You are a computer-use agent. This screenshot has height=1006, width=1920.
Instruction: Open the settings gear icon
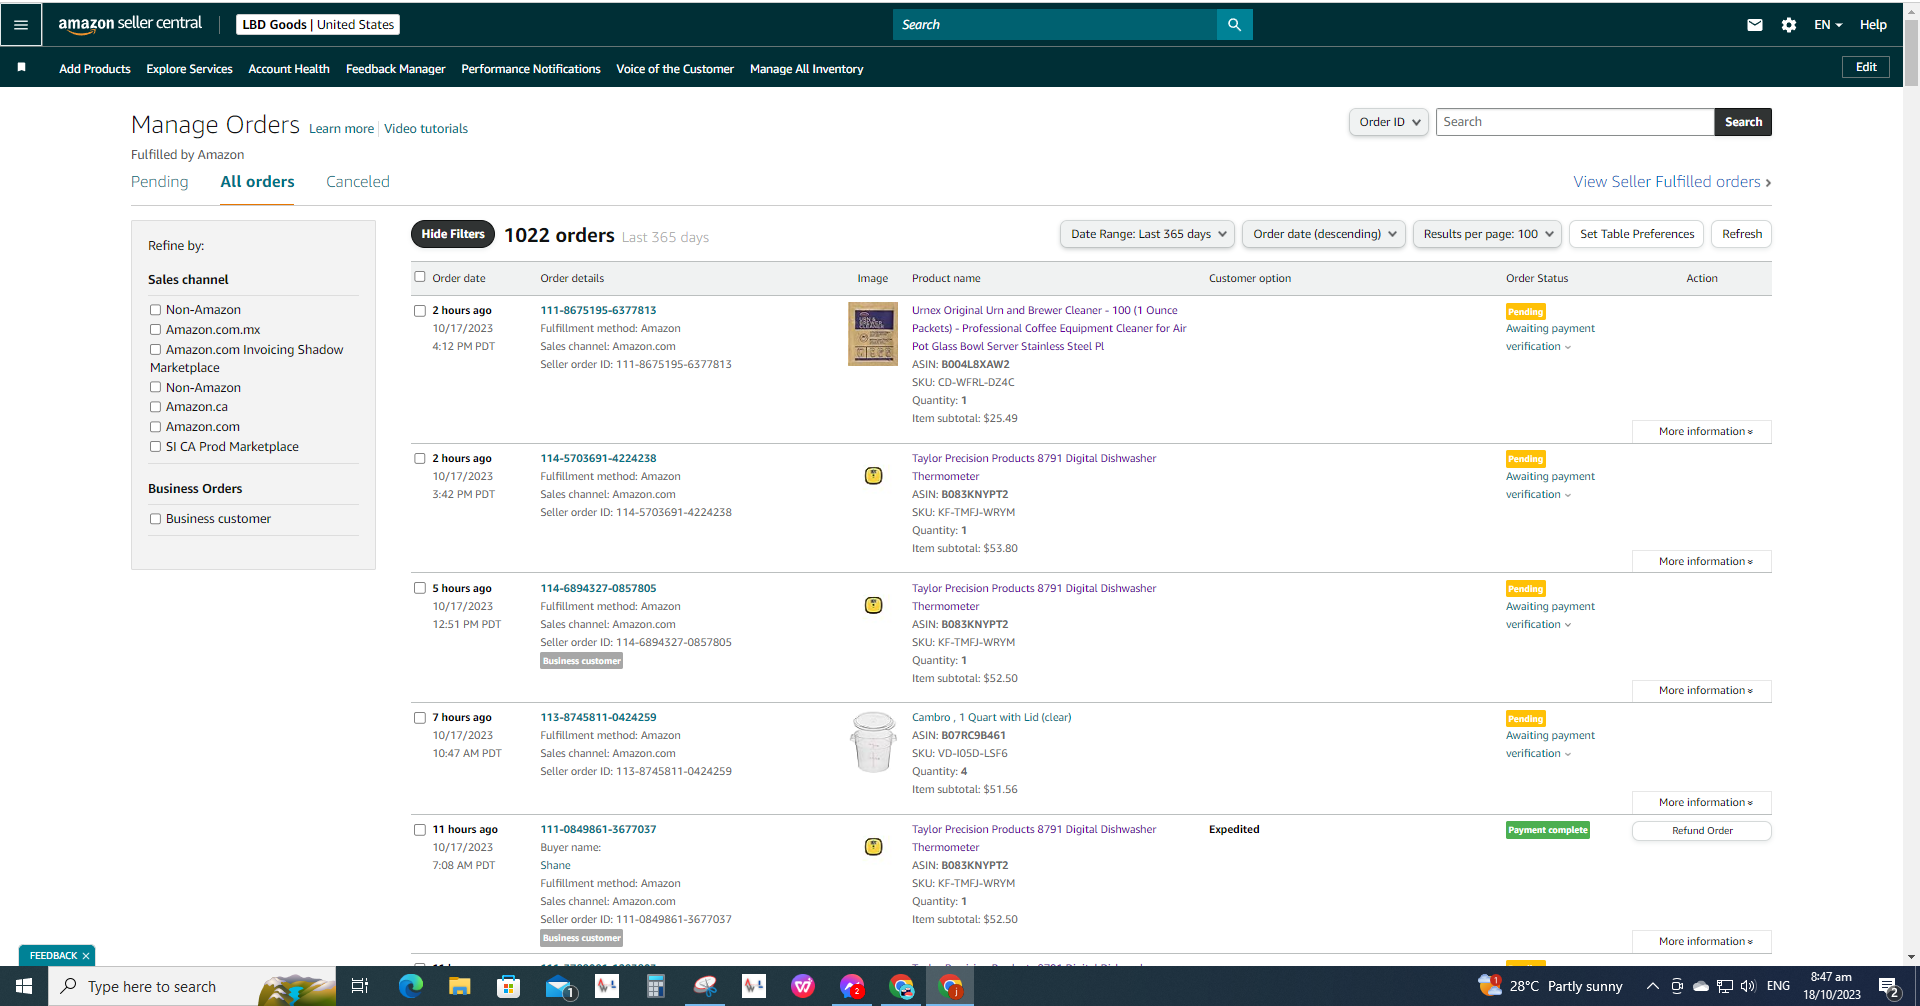click(1789, 24)
